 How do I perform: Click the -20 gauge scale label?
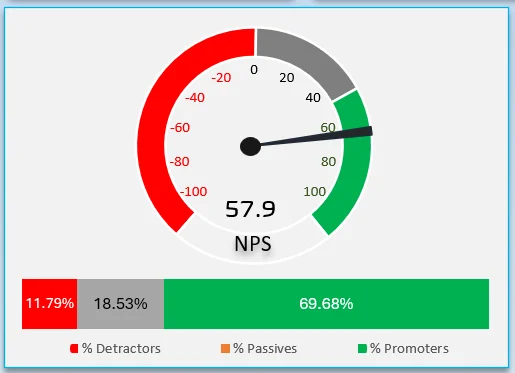pyautogui.click(x=221, y=78)
